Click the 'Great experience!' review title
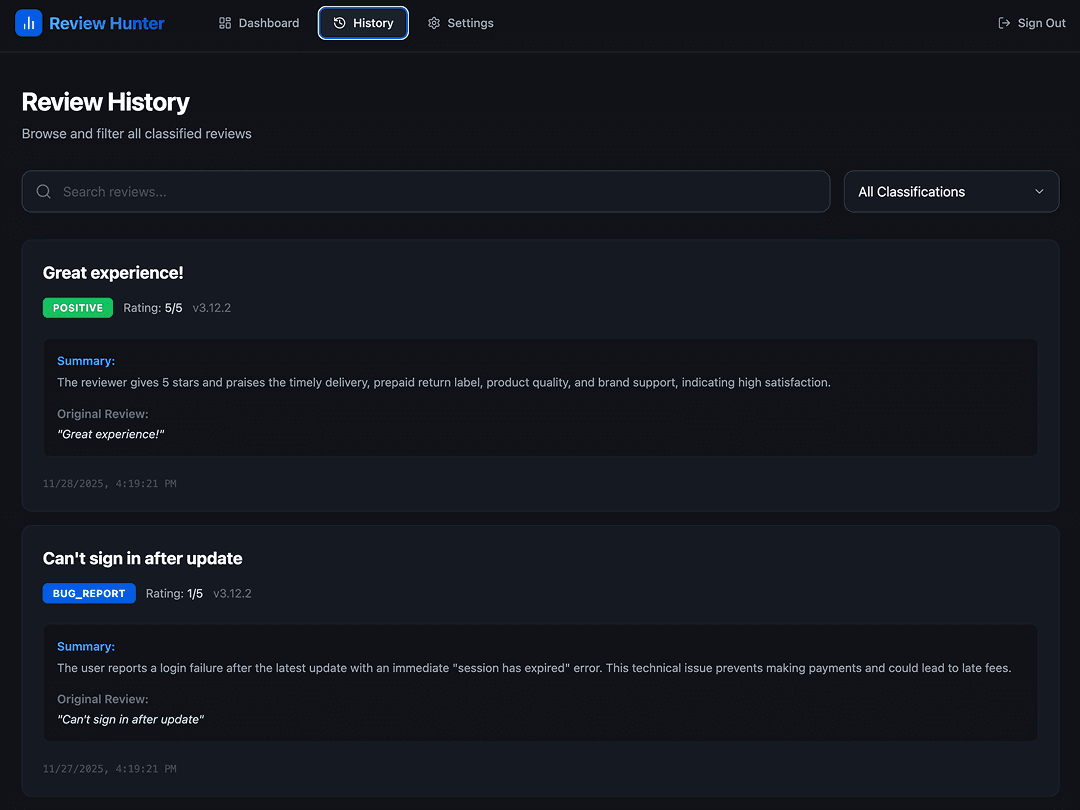 113,273
